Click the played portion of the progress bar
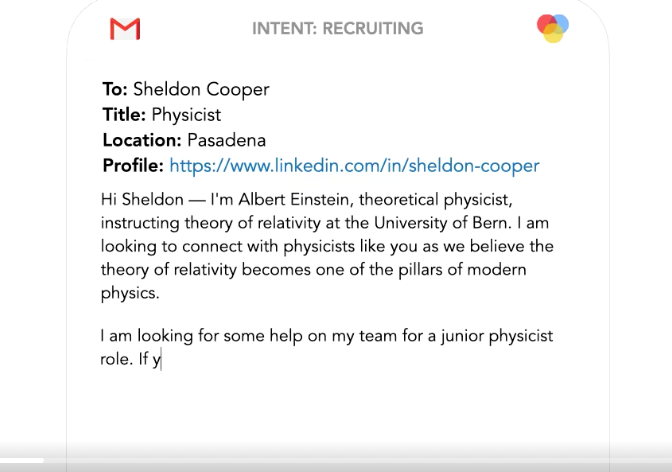Image resolution: width=672 pixels, height=472 pixels. (22, 461)
